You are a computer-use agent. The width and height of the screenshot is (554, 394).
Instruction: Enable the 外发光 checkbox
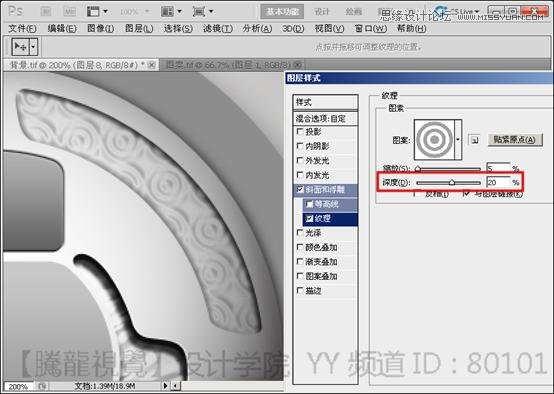(x=300, y=160)
